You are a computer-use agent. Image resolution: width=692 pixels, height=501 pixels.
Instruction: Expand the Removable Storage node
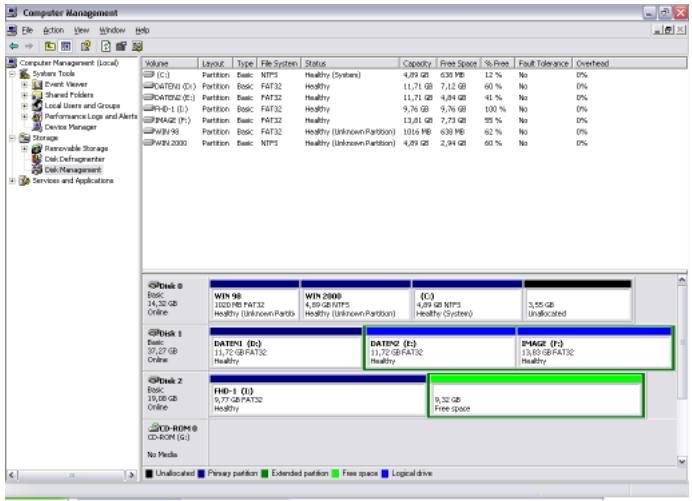pyautogui.click(x=25, y=148)
